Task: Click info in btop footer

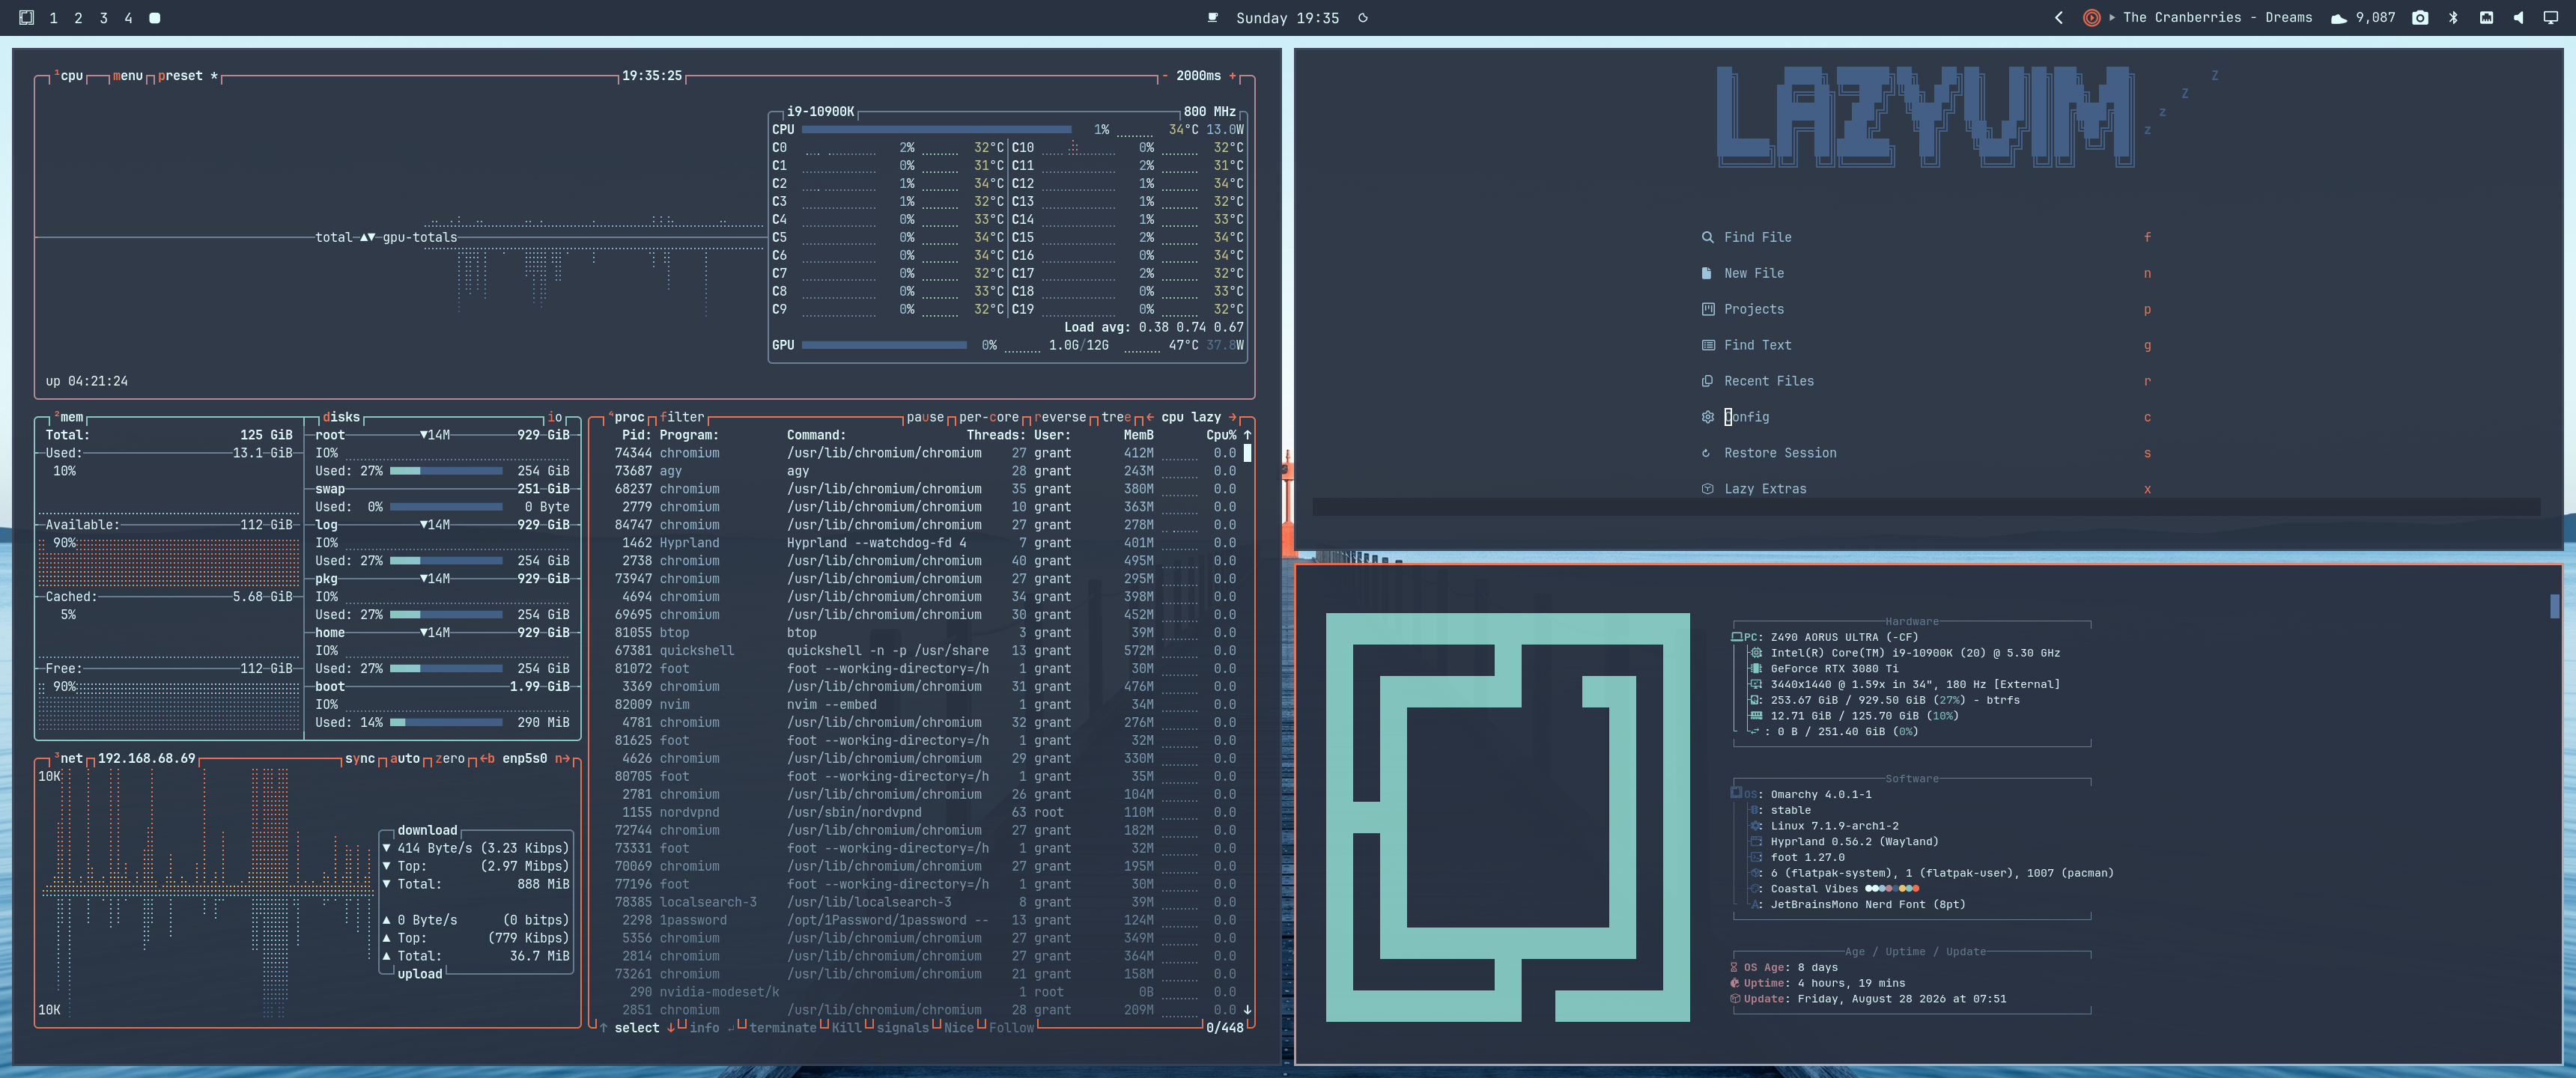Action: [x=704, y=1028]
